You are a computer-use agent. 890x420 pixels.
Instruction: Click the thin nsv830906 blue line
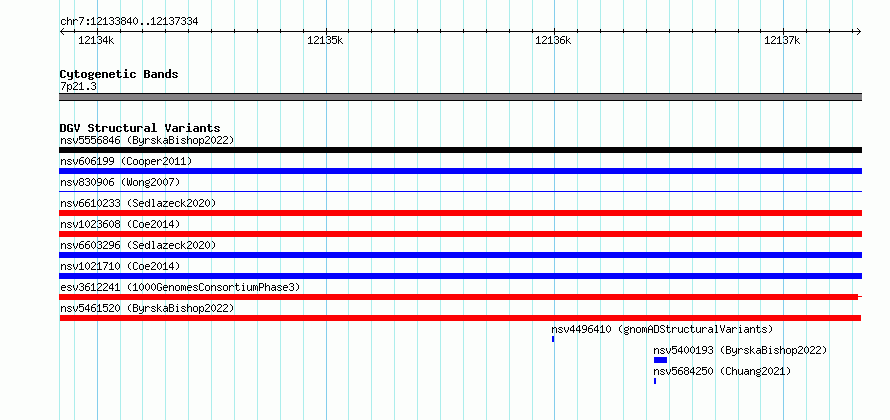click(x=460, y=192)
